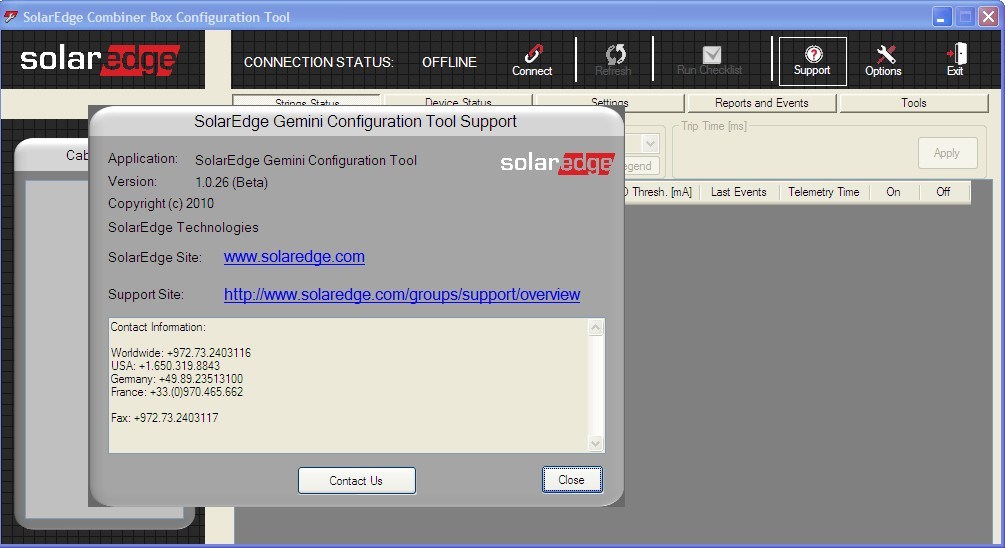Expand the dropdown arrow beside the Trip Time box
Image resolution: width=1005 pixels, height=548 pixels.
(649, 144)
